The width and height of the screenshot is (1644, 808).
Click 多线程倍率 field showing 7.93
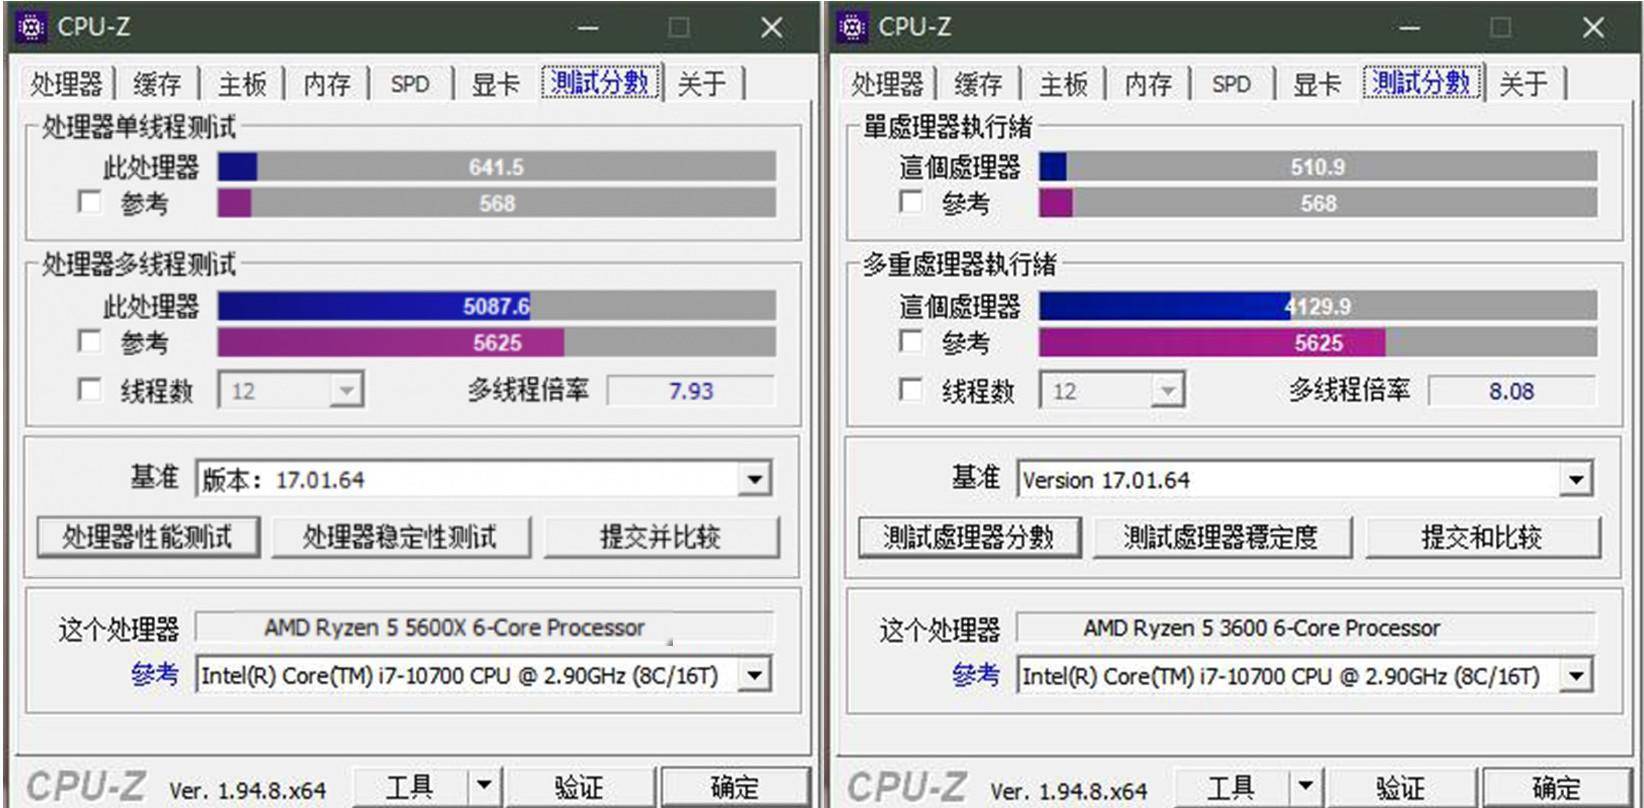[x=691, y=391]
